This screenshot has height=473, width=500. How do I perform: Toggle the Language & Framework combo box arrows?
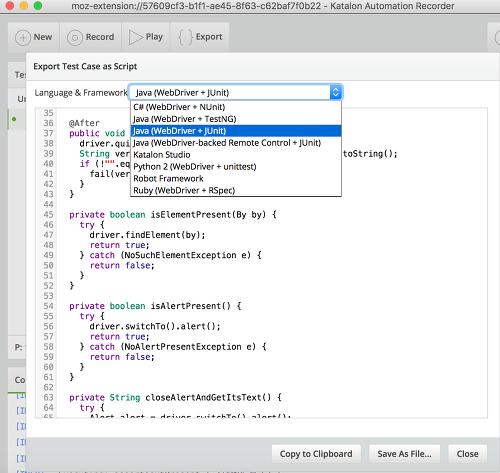coord(336,92)
